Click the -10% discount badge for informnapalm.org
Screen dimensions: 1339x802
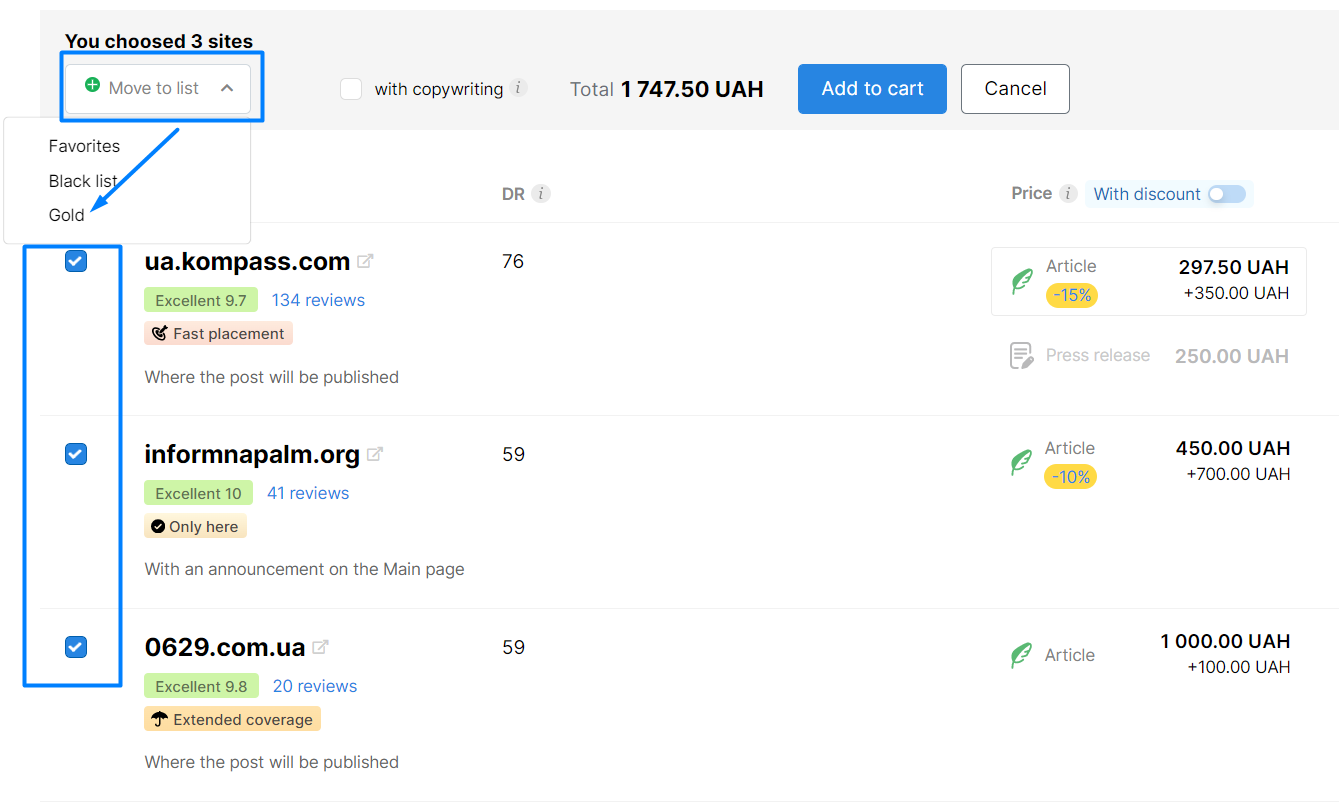point(1070,477)
